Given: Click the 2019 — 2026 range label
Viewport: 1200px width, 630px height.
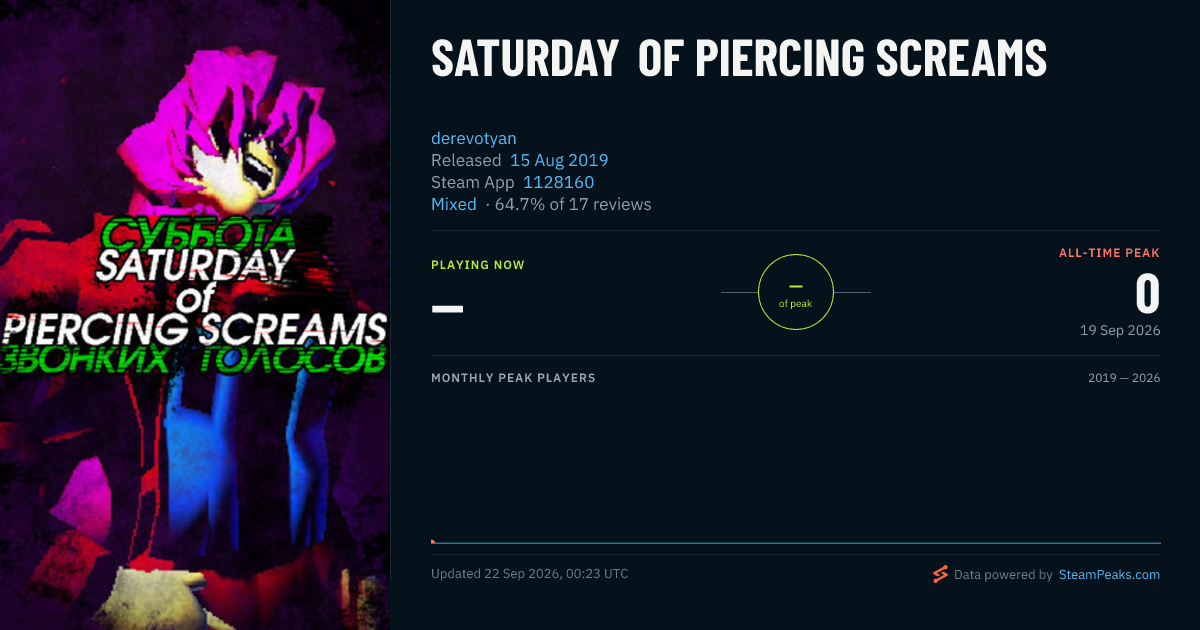Looking at the screenshot, I should tap(1124, 378).
